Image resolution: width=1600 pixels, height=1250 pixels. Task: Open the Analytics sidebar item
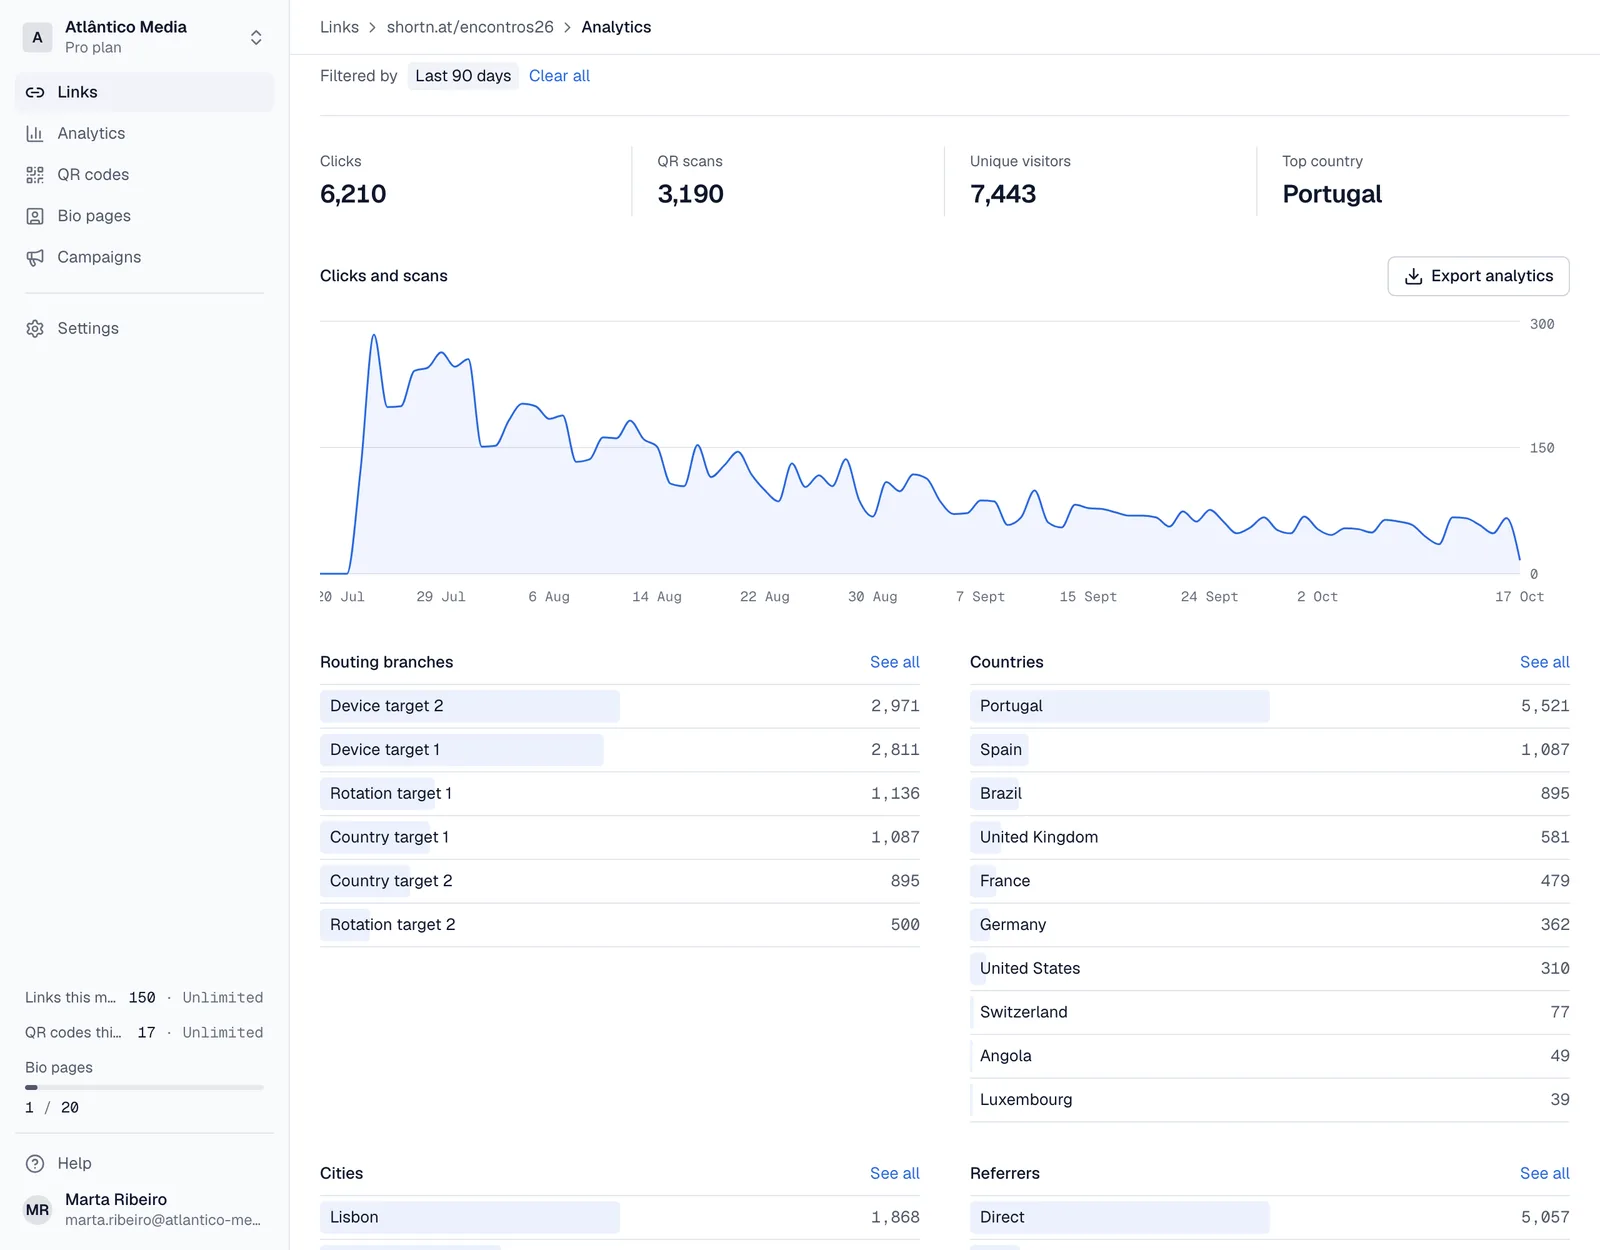pos(145,133)
